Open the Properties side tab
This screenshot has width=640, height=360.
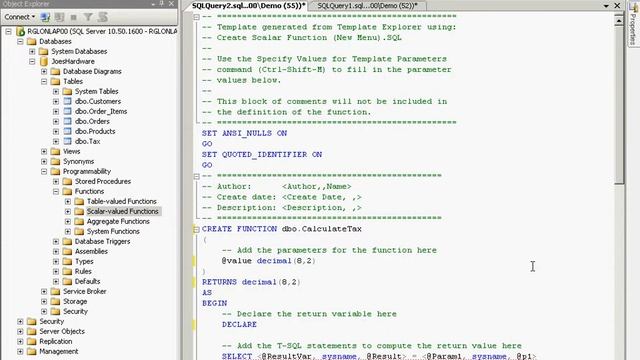pyautogui.click(x=633, y=24)
